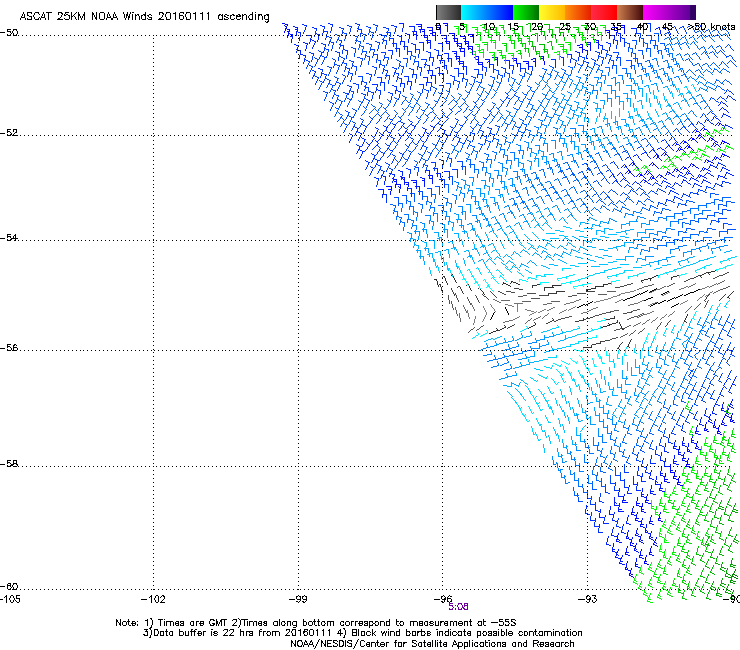Click the NOAA/NESDIS Center credit line
The height and width of the screenshot is (650, 740).
(x=432, y=644)
